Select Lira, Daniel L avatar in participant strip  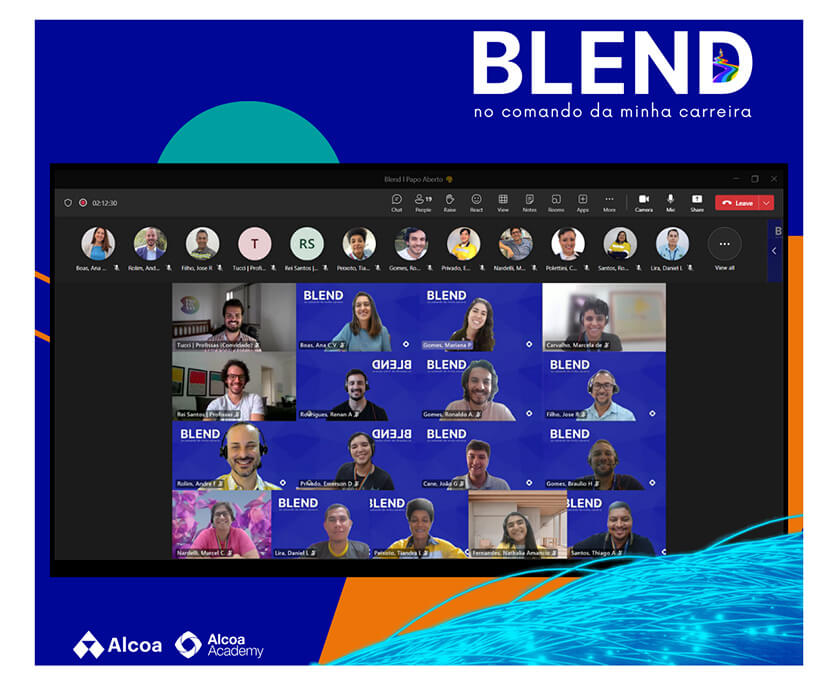[672, 244]
